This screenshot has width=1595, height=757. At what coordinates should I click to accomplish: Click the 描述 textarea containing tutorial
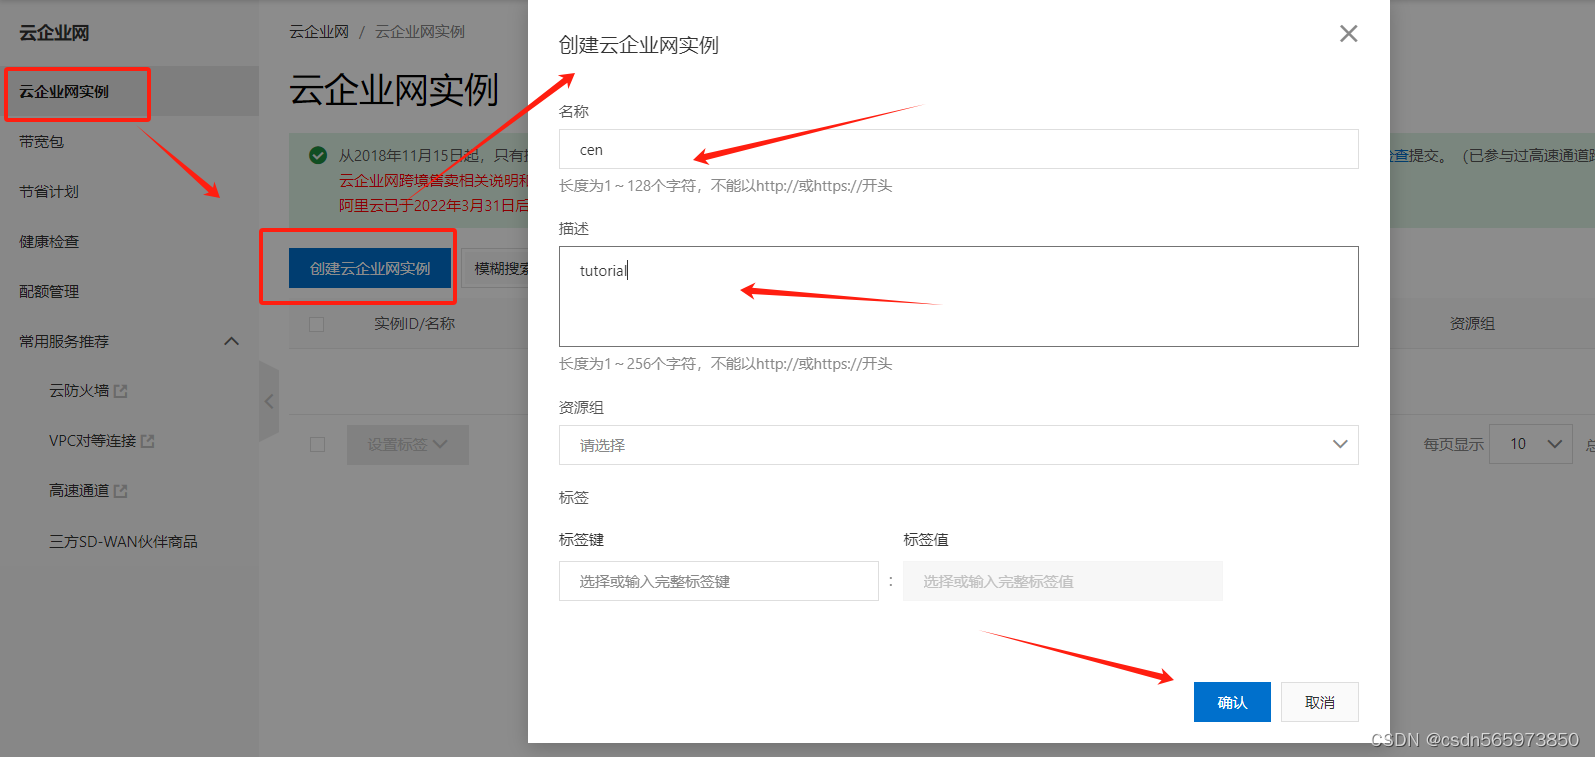tap(958, 296)
